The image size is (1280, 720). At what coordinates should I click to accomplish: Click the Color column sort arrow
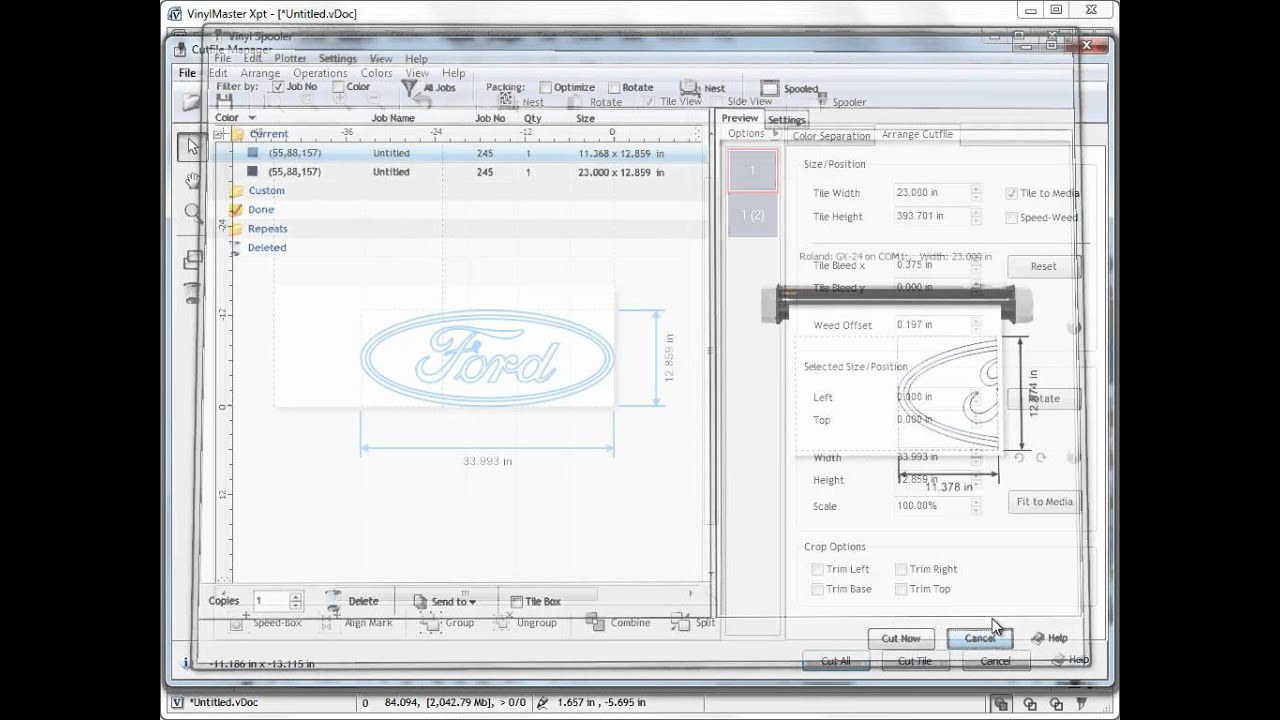click(252, 118)
